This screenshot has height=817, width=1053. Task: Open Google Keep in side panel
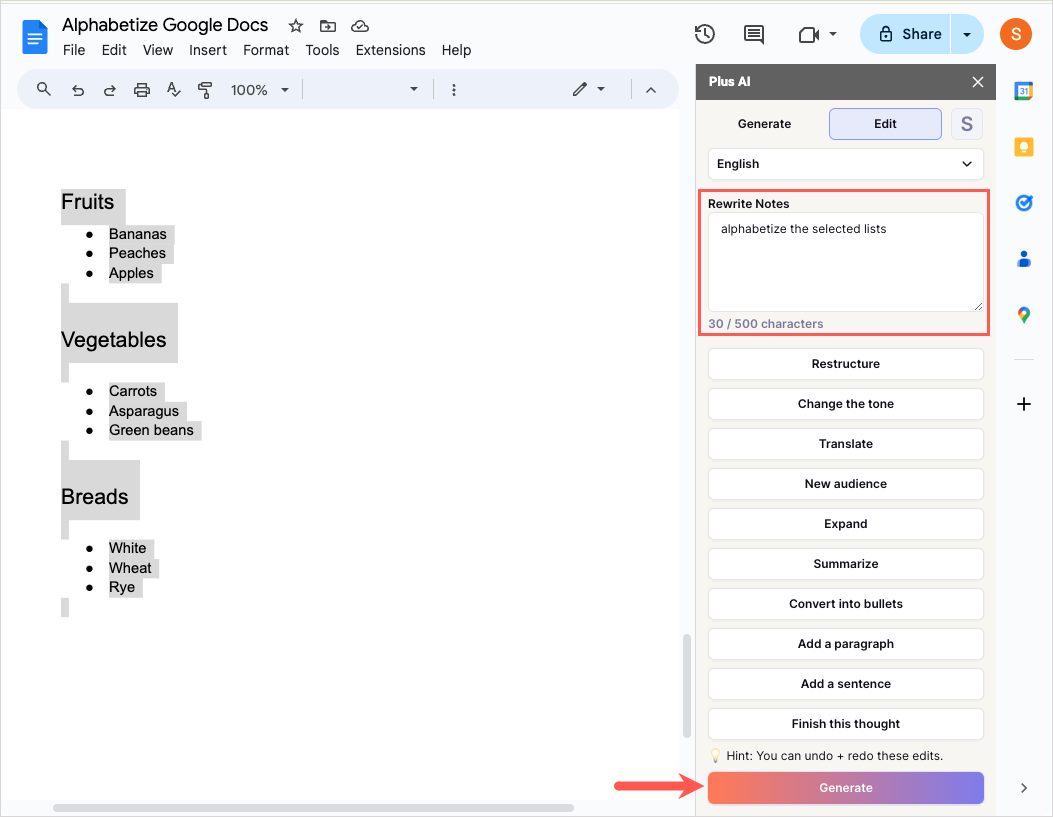1023,146
